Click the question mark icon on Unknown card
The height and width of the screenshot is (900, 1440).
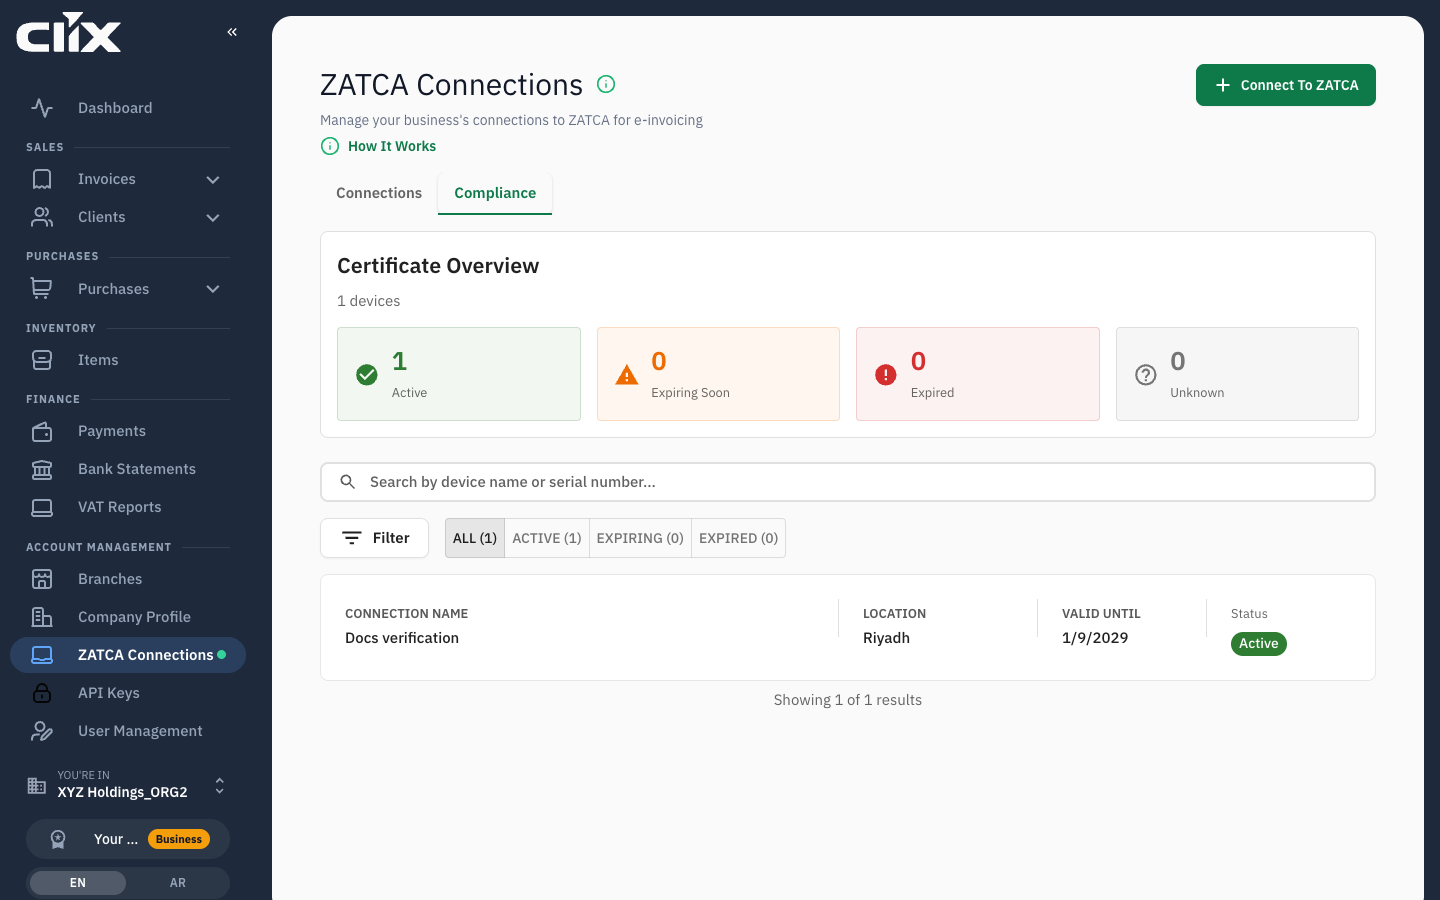[x=1146, y=375]
